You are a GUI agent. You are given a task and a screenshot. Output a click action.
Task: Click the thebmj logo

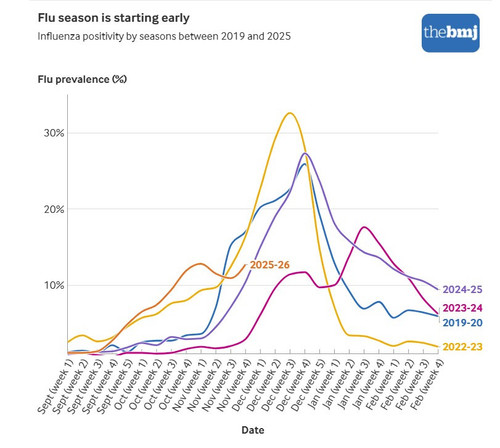pos(451,33)
